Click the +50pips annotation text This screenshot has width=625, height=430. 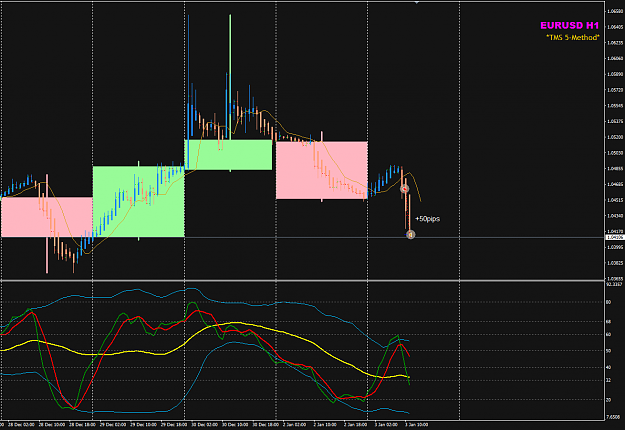click(x=427, y=219)
